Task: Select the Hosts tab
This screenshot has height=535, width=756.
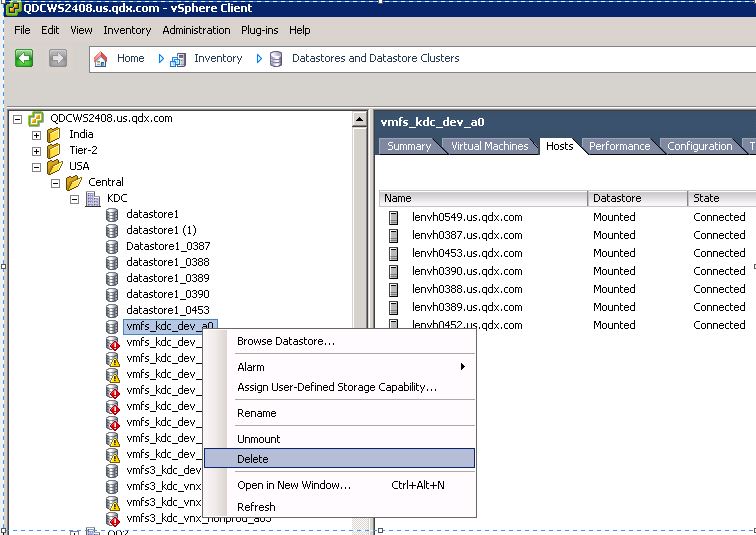Action: (559, 146)
